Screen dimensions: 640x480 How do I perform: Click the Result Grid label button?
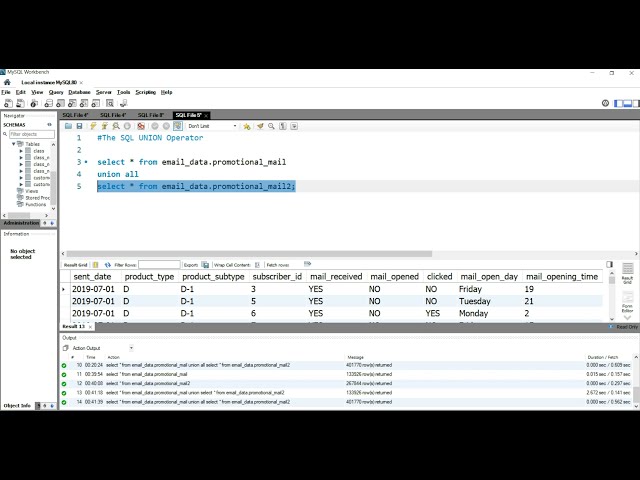click(76, 265)
